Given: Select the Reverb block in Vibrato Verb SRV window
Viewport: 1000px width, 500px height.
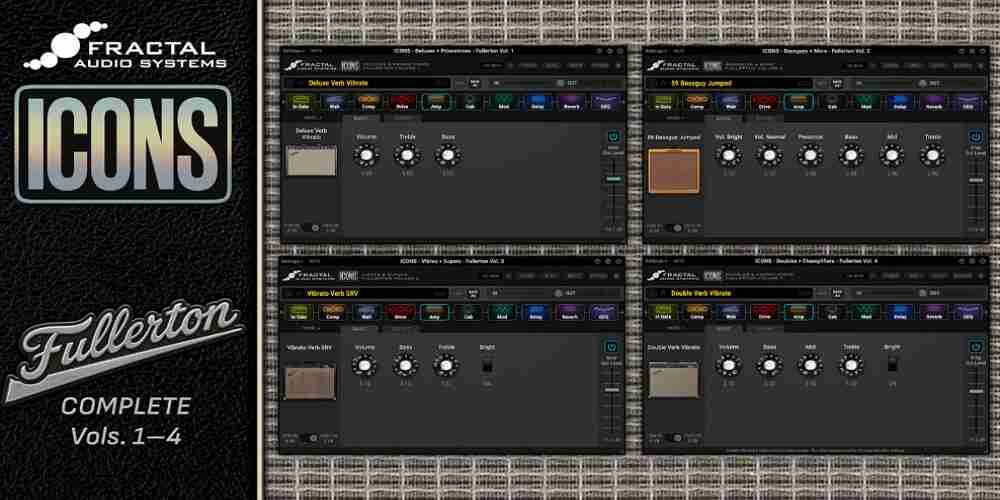Looking at the screenshot, I should coord(568,312).
